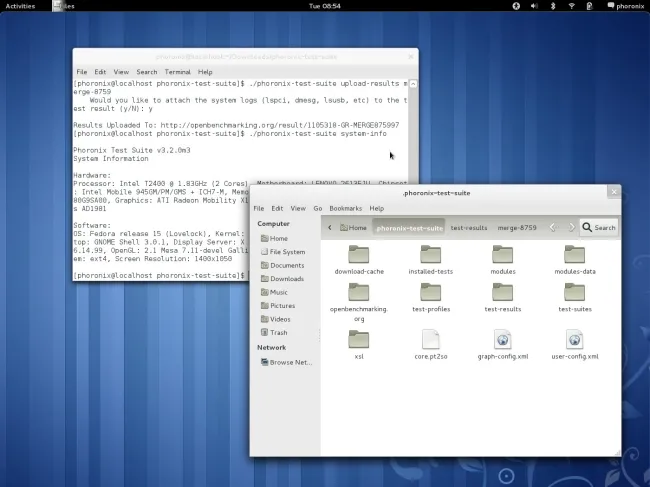Open the file manager Edit menu
The image size is (650, 487).
[x=277, y=208]
